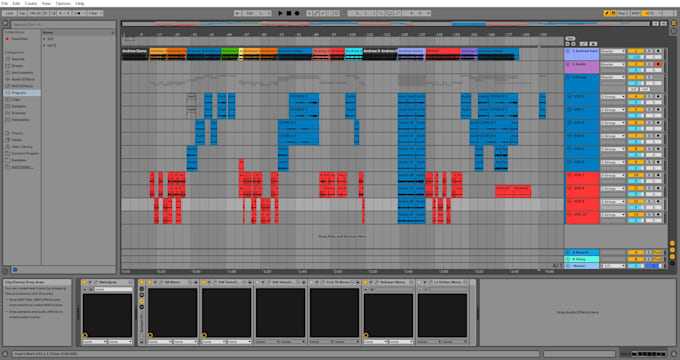Click the Stop button in transport
680x360 pixels.
[x=289, y=13]
